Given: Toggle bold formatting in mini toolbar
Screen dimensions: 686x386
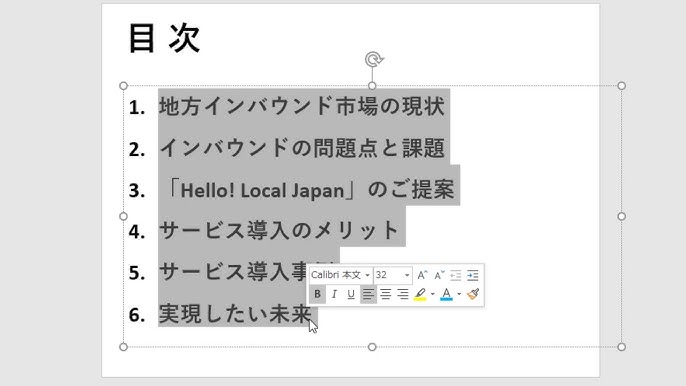Looking at the screenshot, I should click(317, 294).
